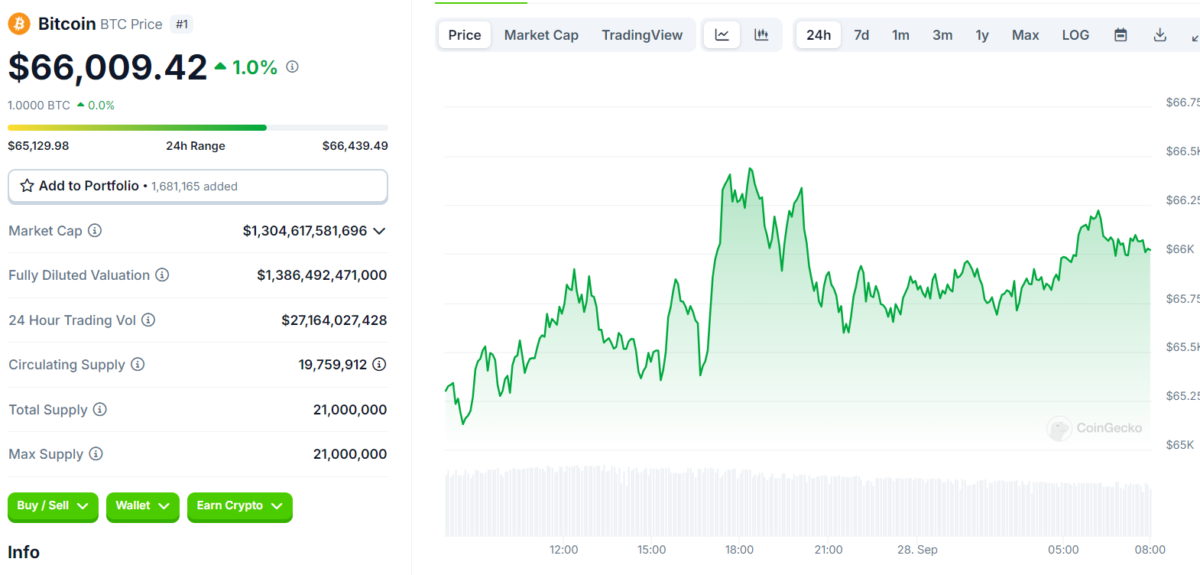1200x575 pixels.
Task: Set the chart range to 24h
Action: pos(818,35)
